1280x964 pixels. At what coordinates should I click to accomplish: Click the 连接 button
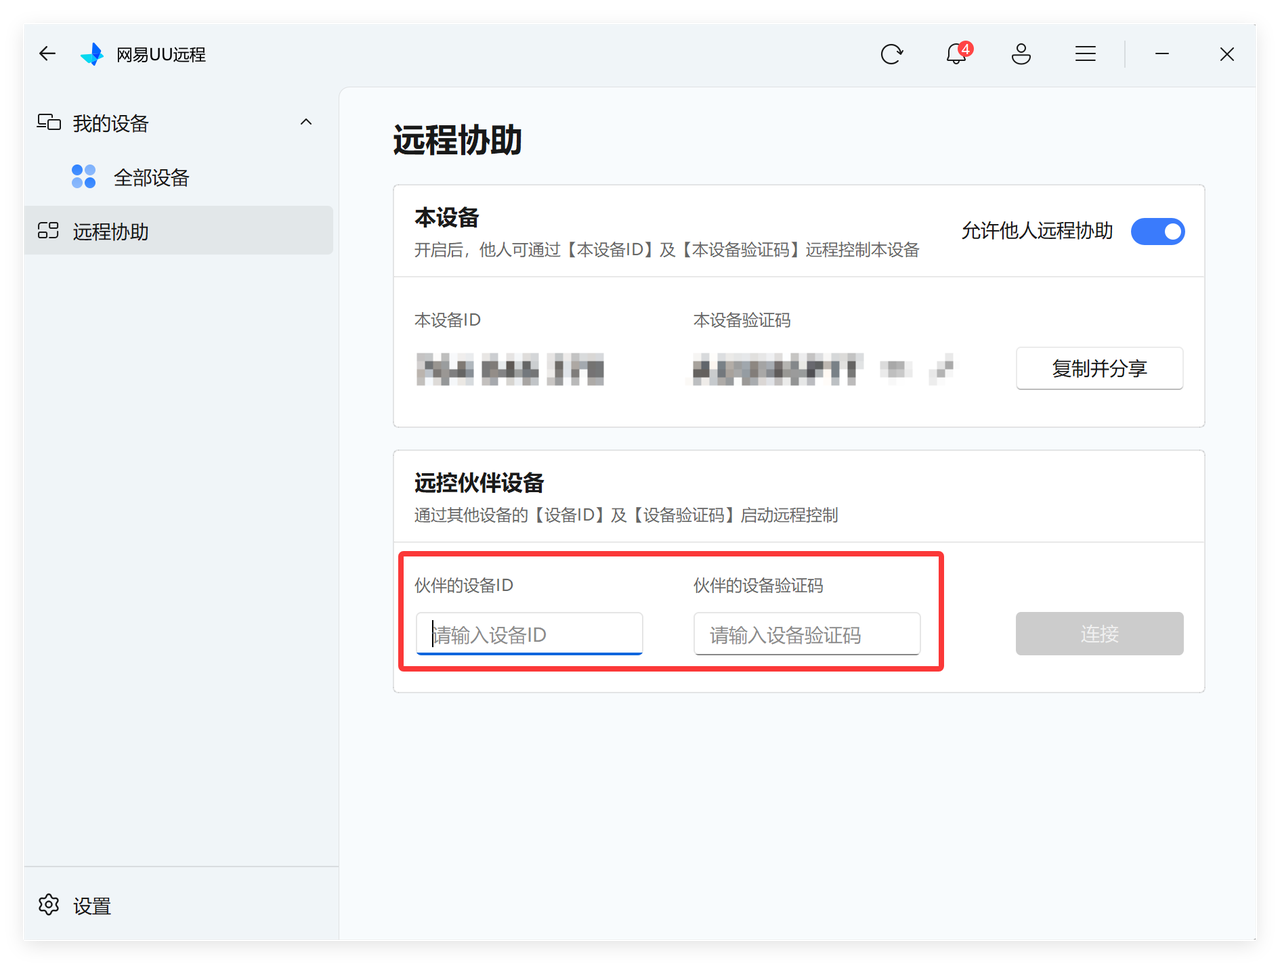1100,634
